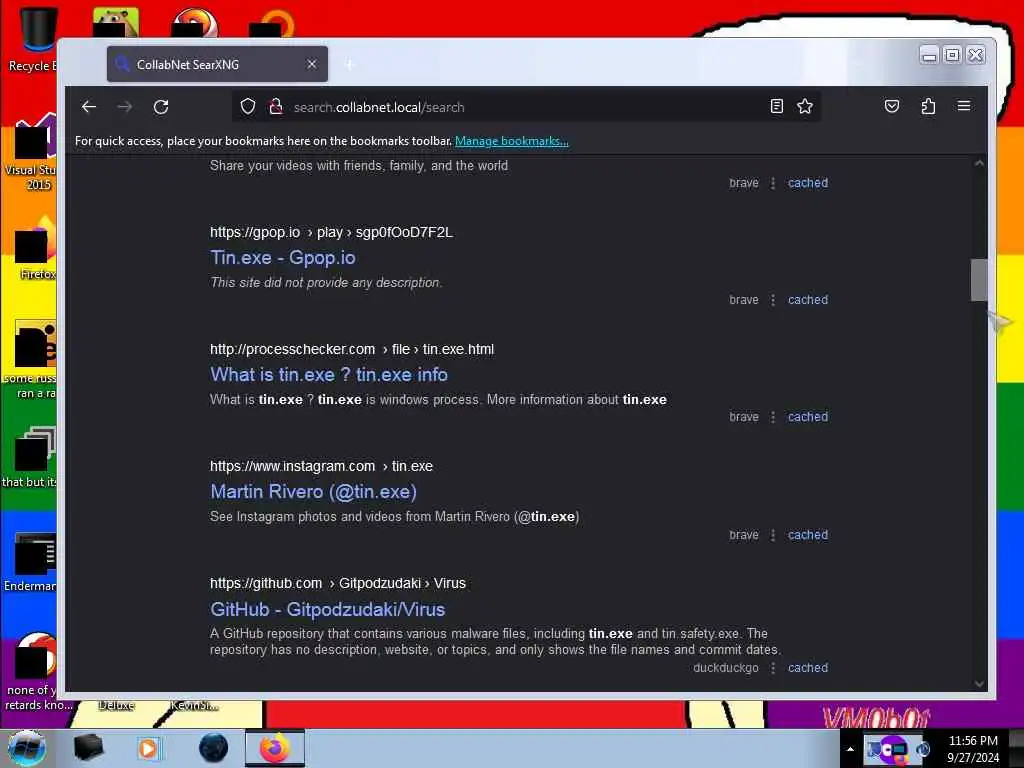
Task: Close the CollabNet SearXNG tab
Action: 312,64
